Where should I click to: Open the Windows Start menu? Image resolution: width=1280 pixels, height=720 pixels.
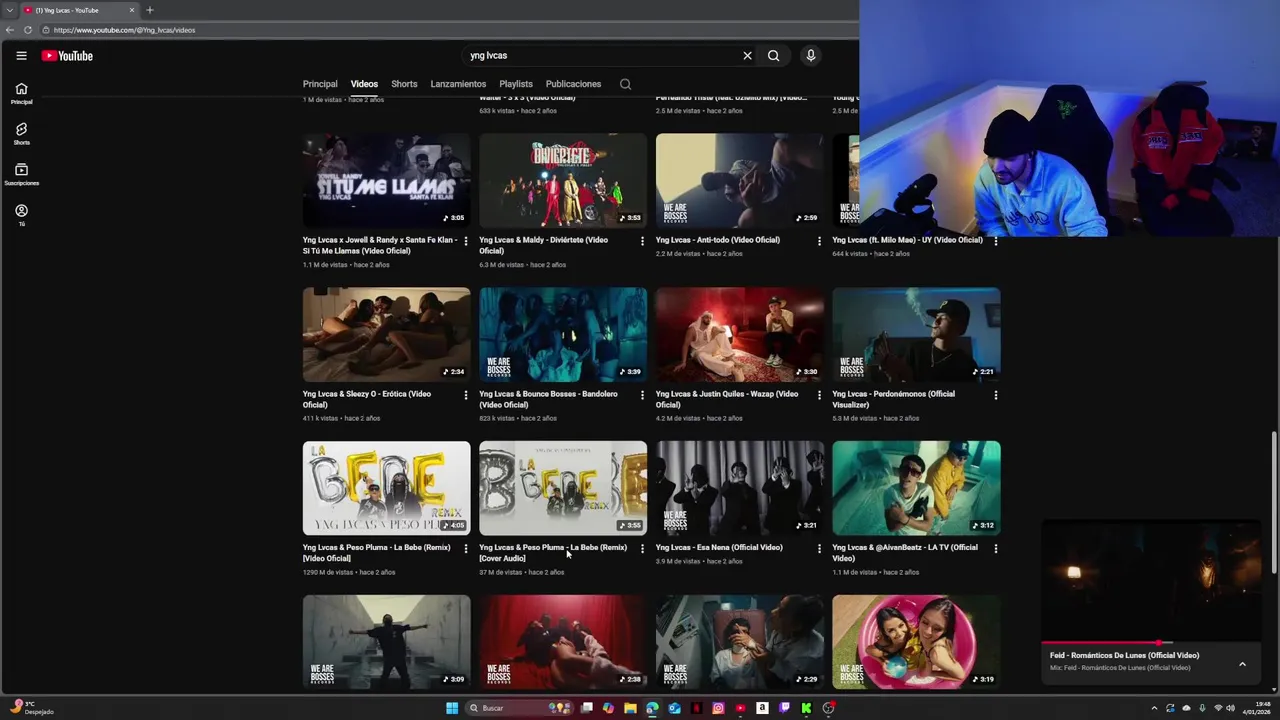coord(452,708)
